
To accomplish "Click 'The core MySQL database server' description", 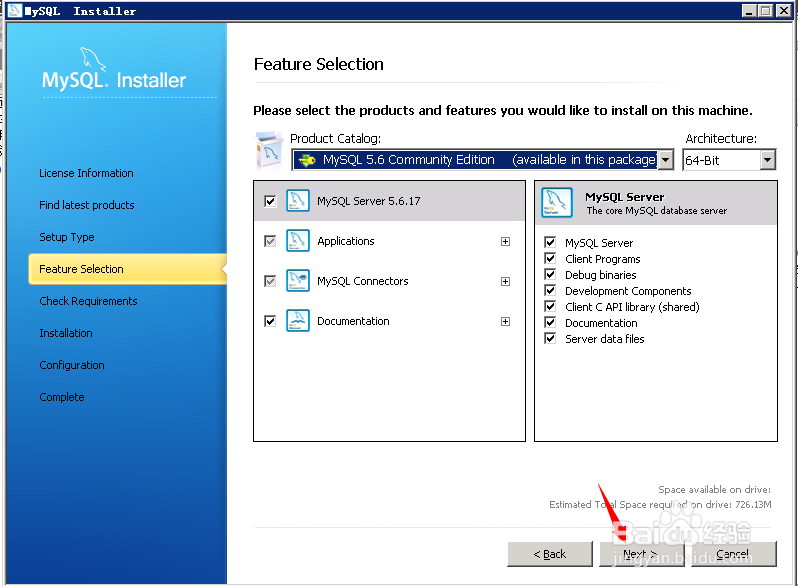I will tap(657, 211).
